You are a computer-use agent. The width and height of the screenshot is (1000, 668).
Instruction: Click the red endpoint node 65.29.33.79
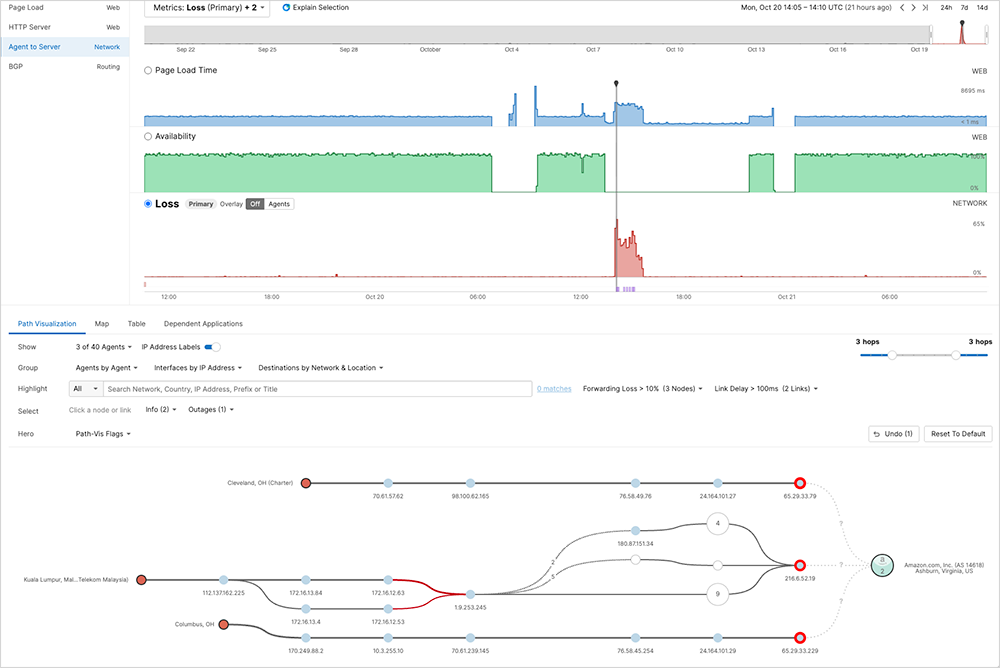(x=799, y=482)
